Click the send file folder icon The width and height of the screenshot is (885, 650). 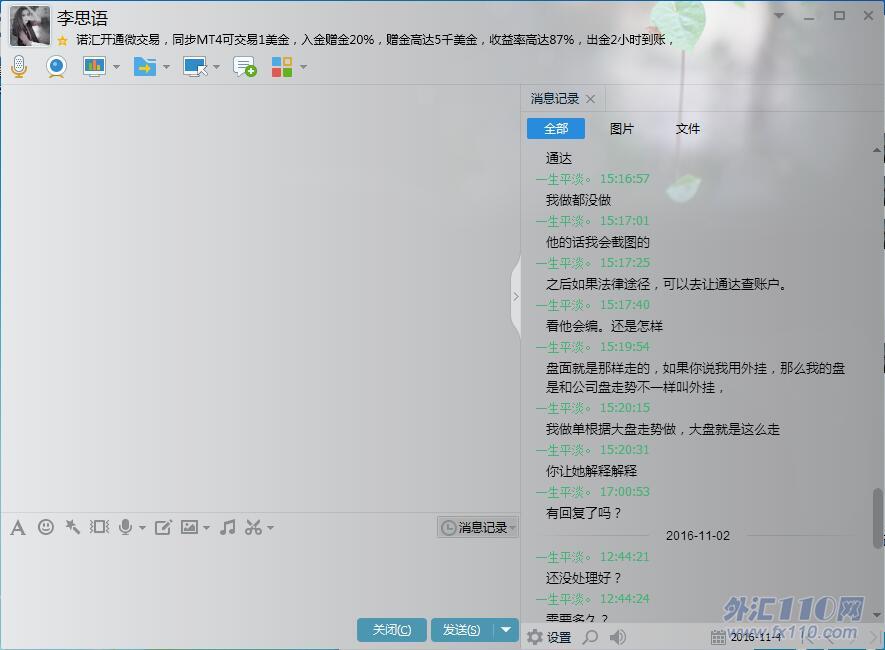[x=145, y=67]
